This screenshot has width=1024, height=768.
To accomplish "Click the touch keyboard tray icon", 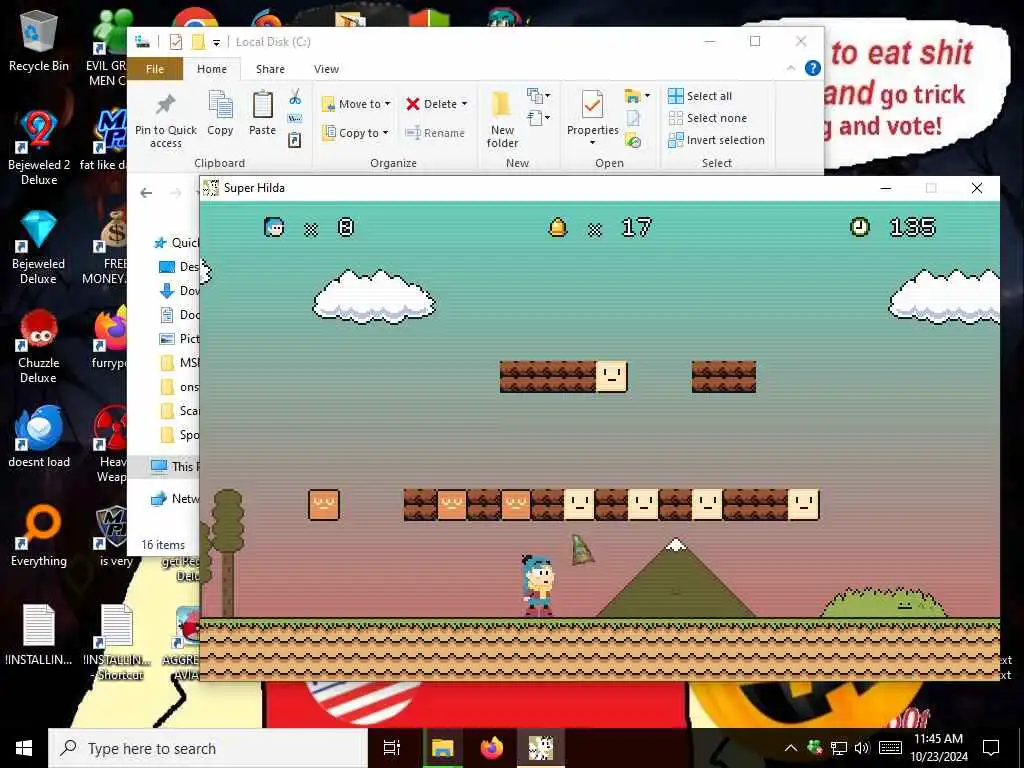I will pos(891,748).
